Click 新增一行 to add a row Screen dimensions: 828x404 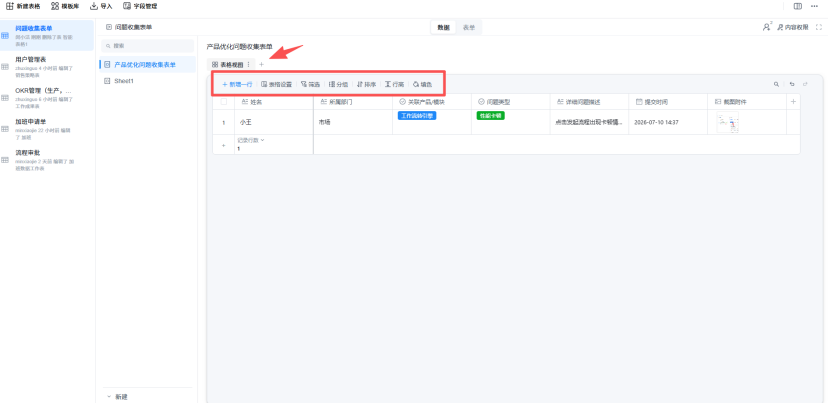click(x=237, y=84)
